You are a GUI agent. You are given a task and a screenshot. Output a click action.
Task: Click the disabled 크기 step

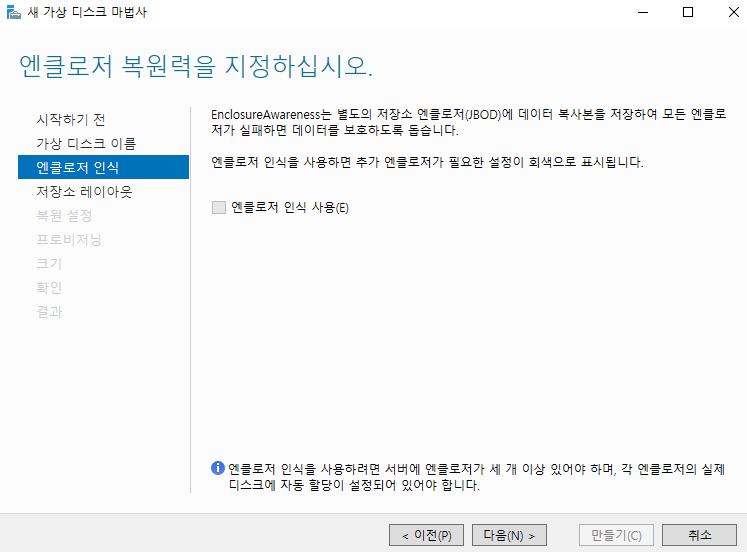coord(49,263)
